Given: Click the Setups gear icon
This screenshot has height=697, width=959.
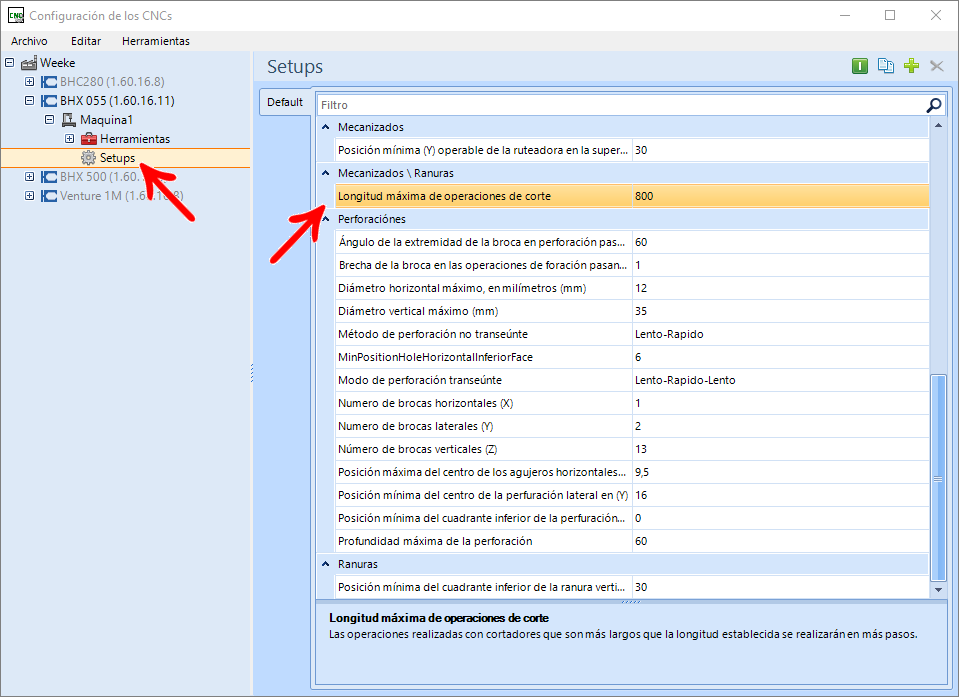Looking at the screenshot, I should point(89,158).
